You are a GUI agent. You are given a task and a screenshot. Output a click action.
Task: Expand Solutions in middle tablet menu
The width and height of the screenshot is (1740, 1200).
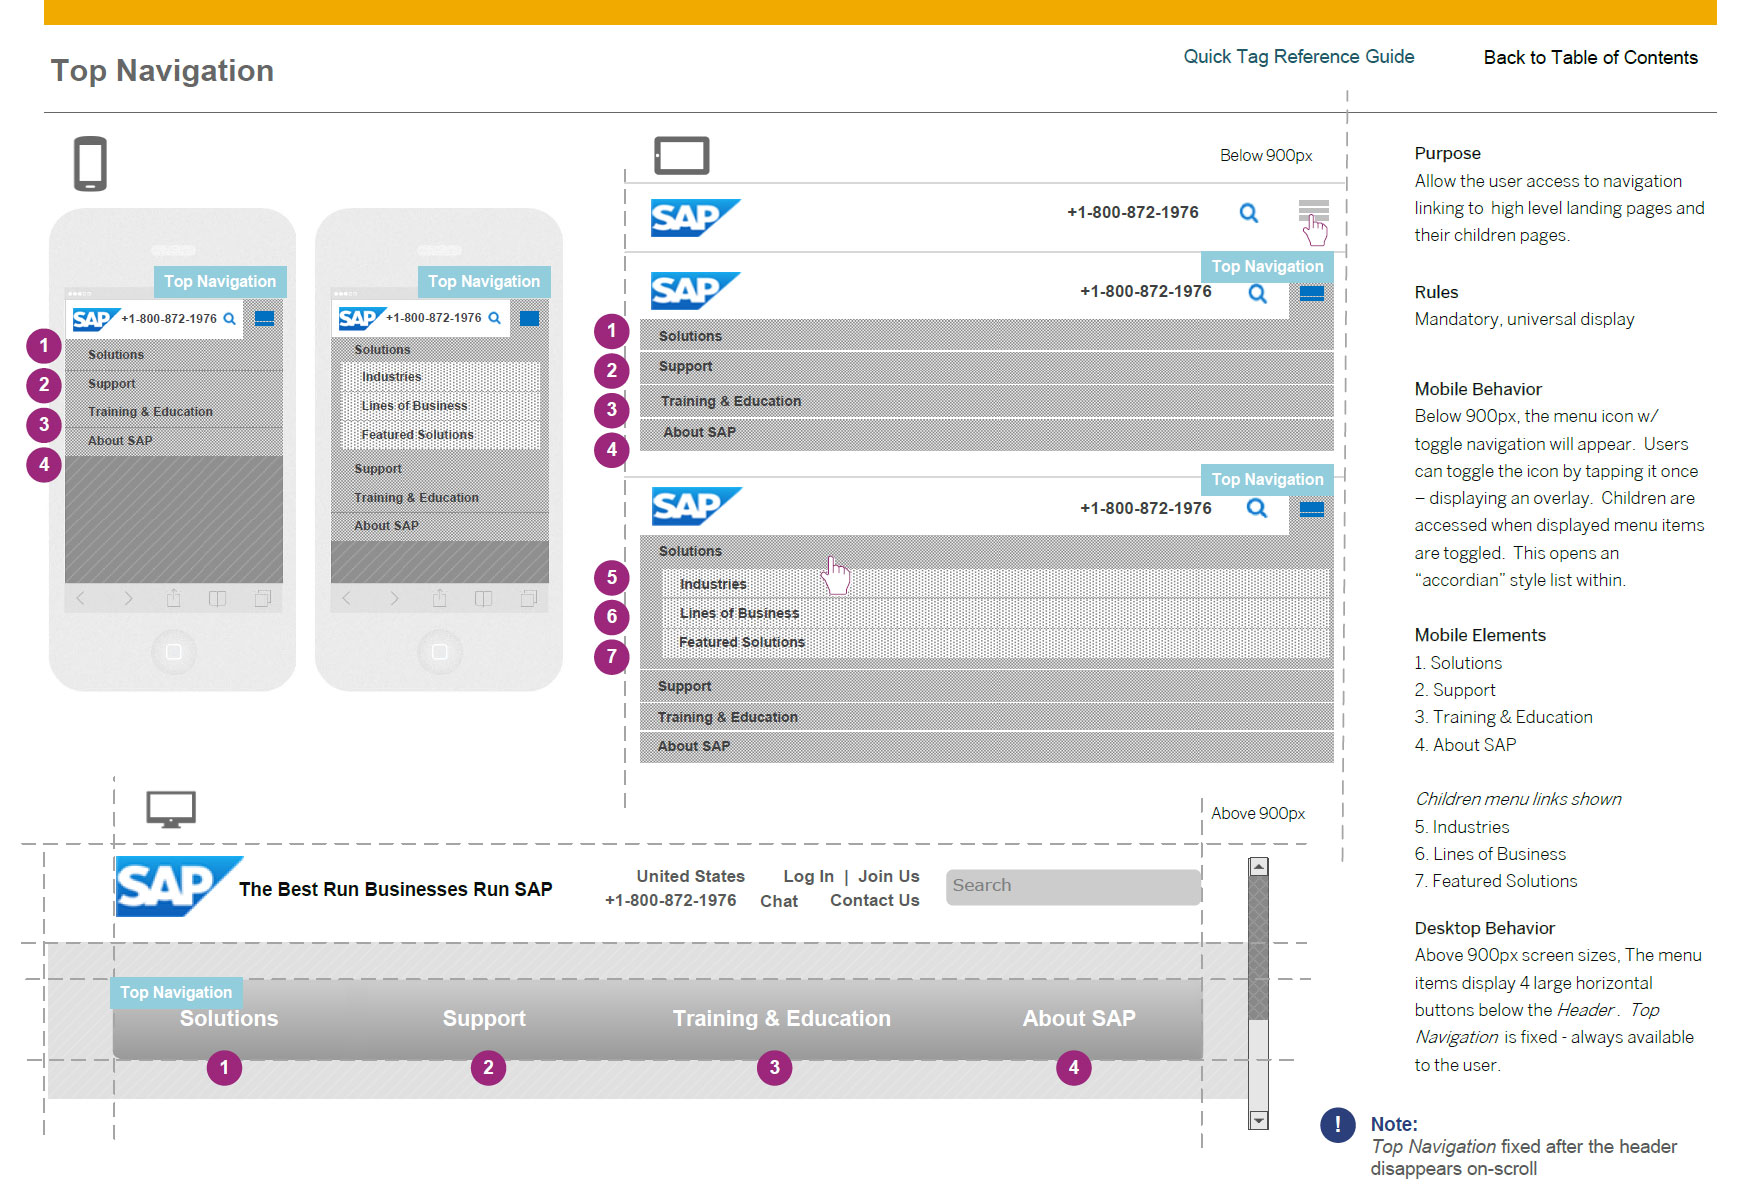click(986, 336)
